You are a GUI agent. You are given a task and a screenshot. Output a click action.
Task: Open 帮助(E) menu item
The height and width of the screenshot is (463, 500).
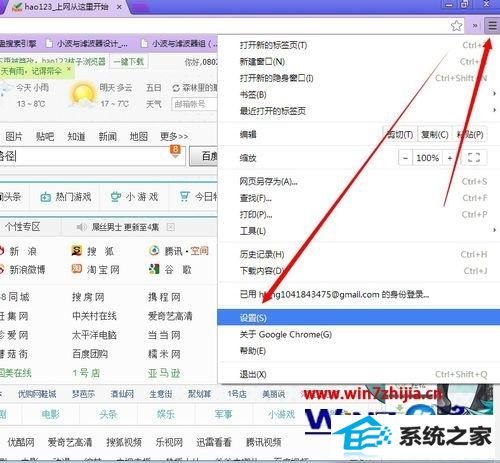(359, 351)
